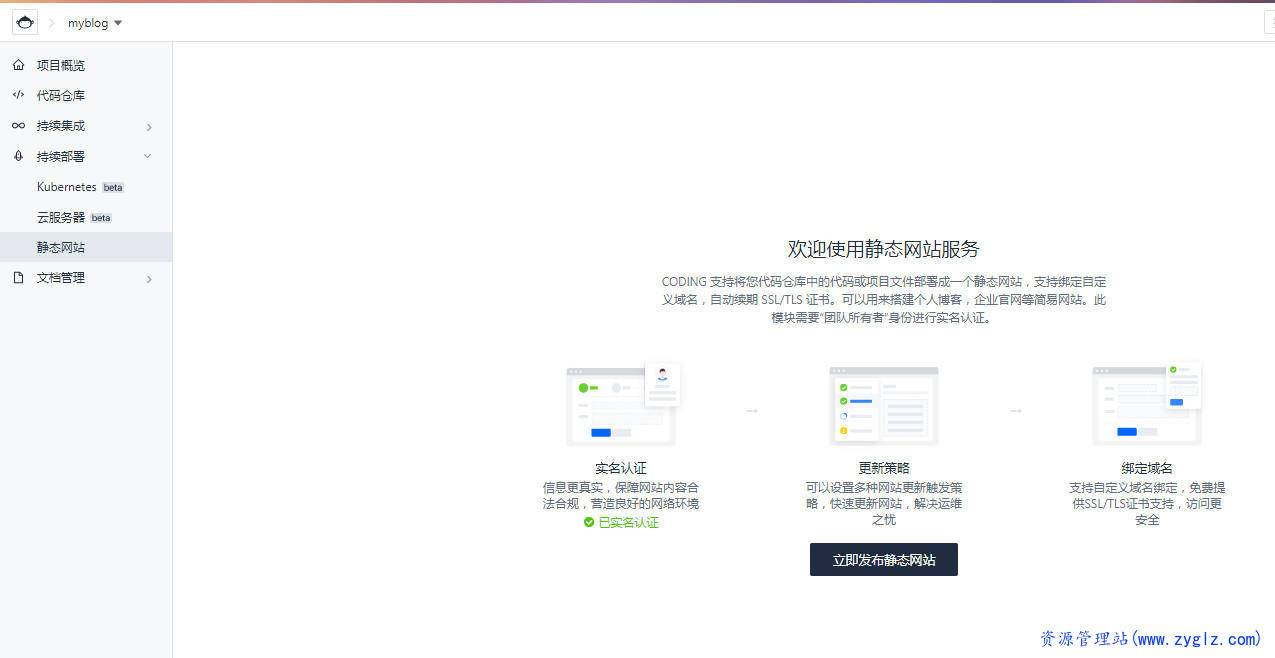Screen dimensions: 1275x658
Task: Click the rocket icon beside 持续部署
Action: [18, 156]
